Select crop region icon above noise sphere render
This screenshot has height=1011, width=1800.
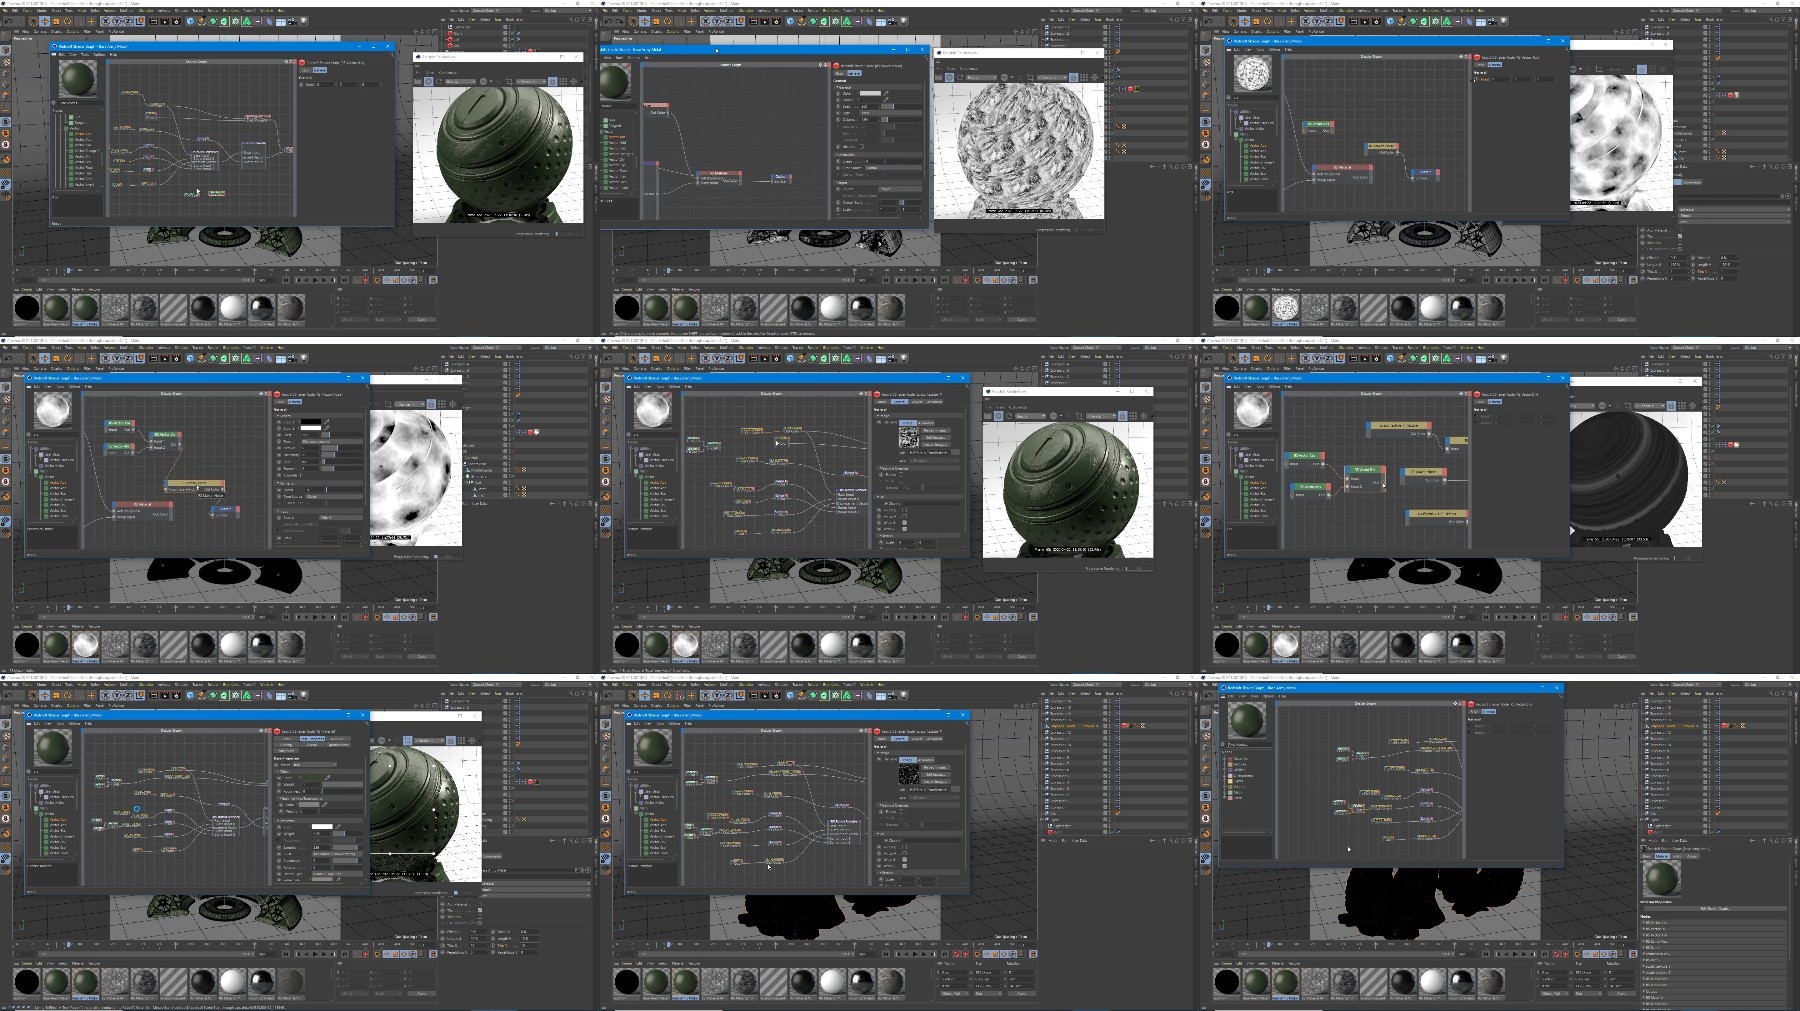click(1030, 77)
